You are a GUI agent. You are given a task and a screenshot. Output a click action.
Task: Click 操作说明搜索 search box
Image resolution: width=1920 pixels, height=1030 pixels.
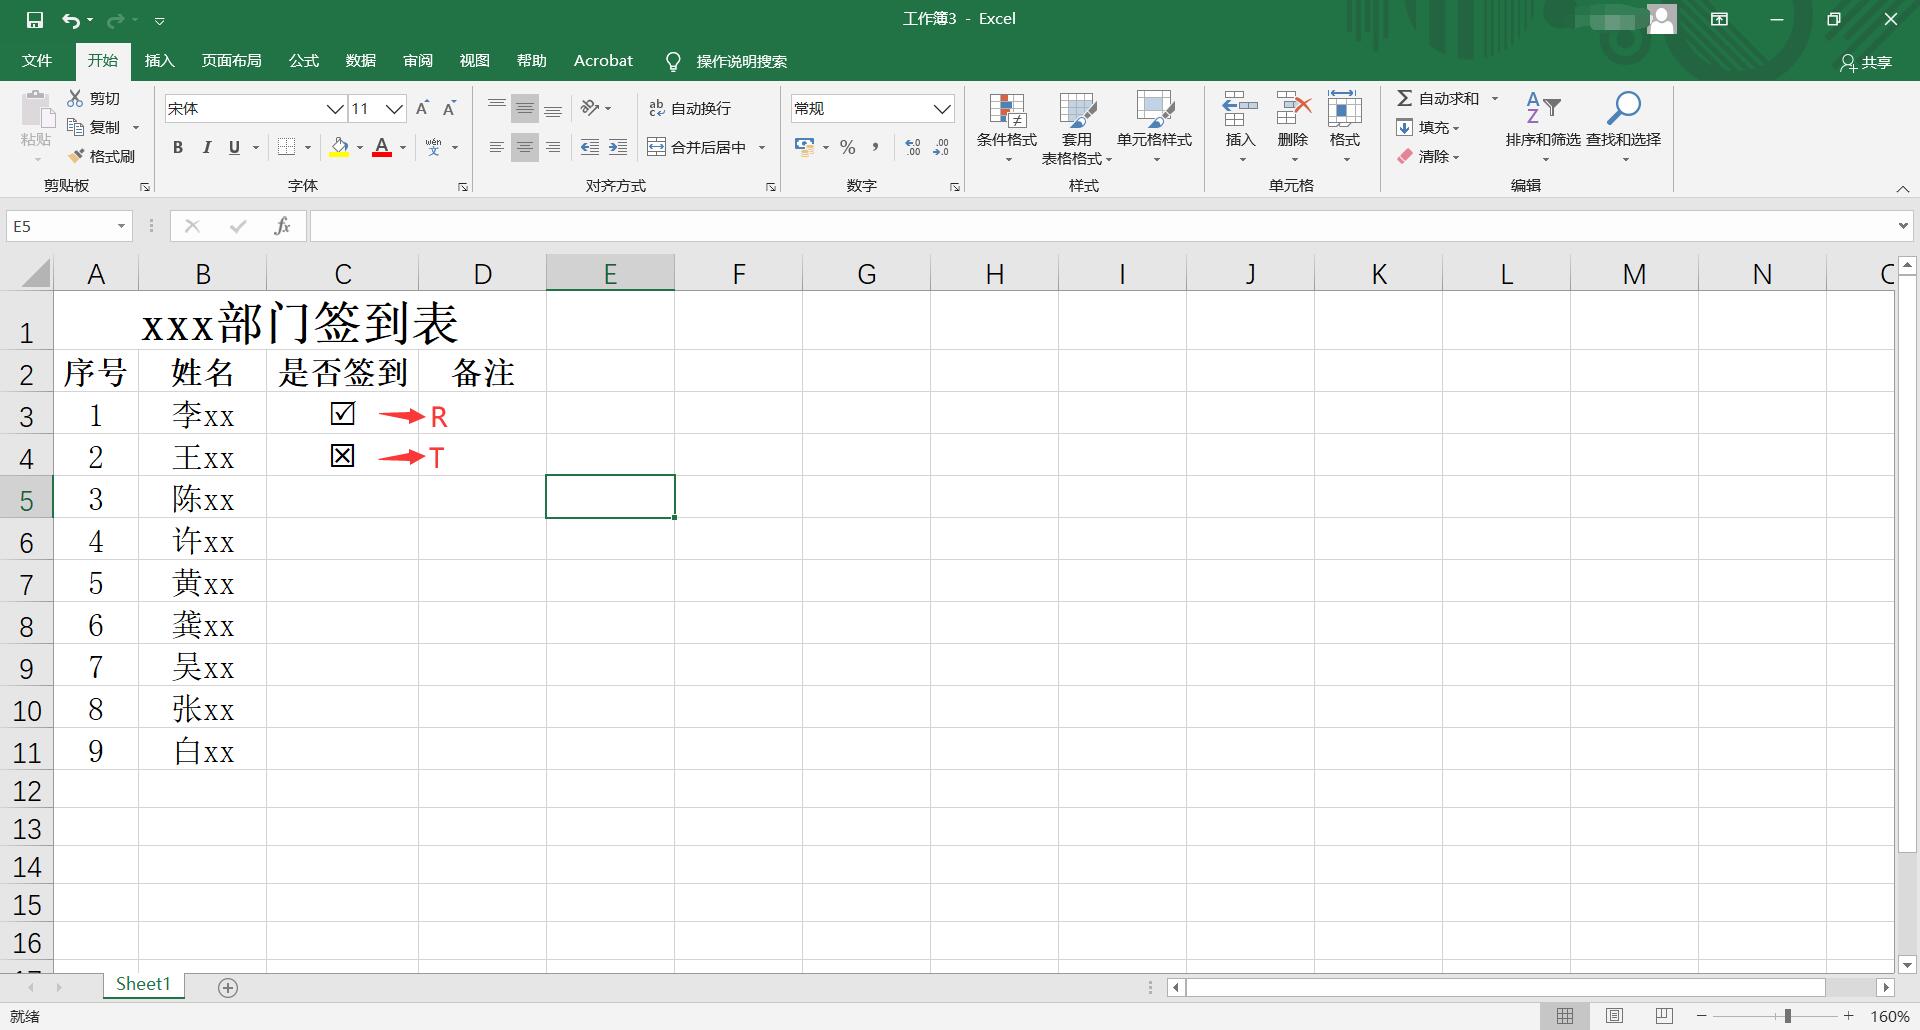(741, 61)
